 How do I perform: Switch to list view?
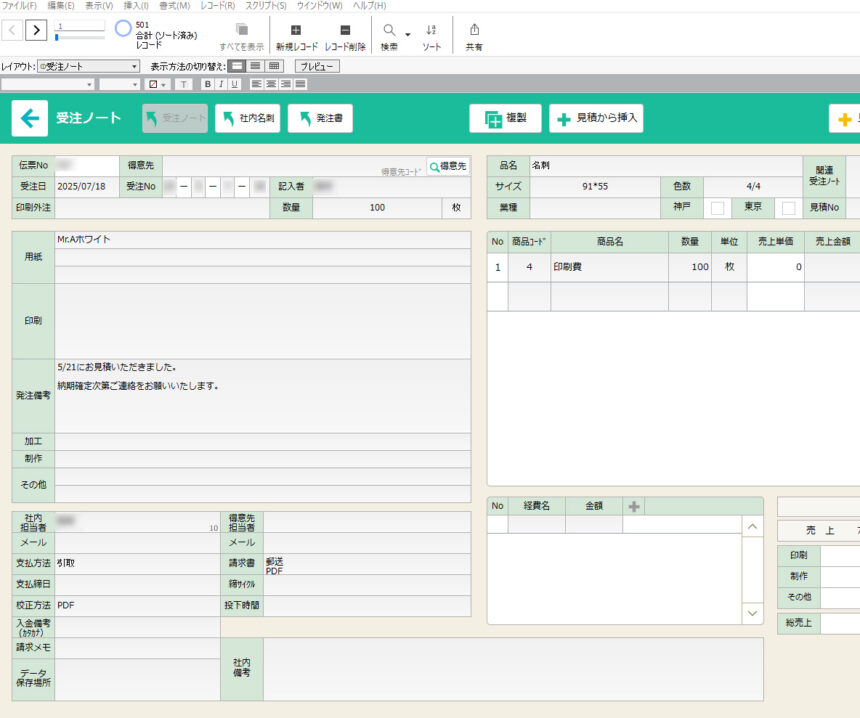255,66
